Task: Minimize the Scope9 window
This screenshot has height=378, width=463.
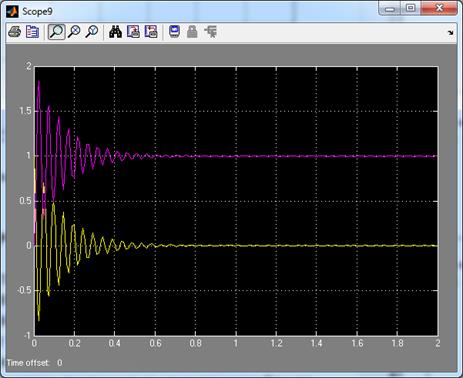Action: tap(389, 8)
